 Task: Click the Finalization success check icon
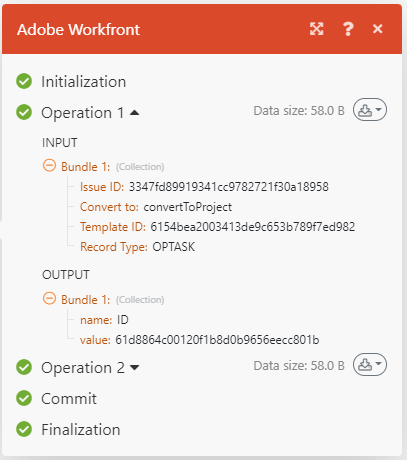click(x=24, y=429)
